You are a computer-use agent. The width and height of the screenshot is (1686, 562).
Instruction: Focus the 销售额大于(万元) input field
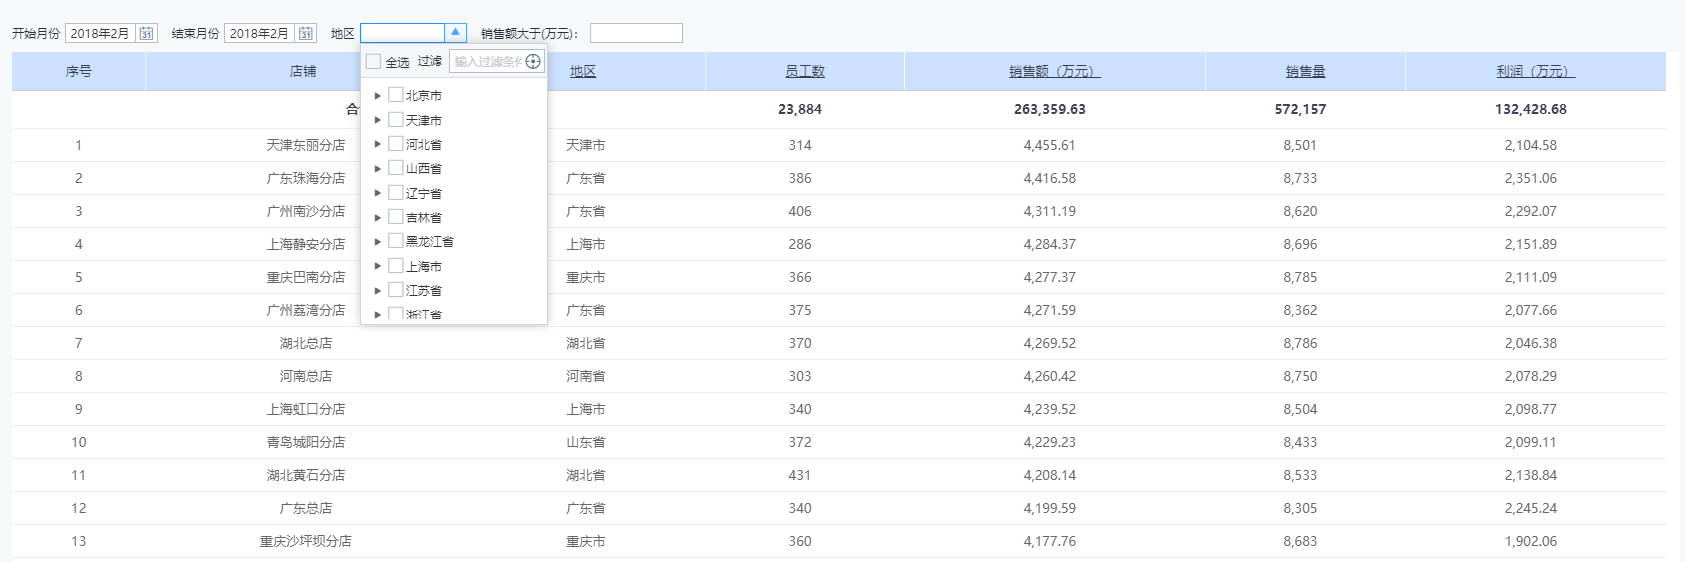636,33
